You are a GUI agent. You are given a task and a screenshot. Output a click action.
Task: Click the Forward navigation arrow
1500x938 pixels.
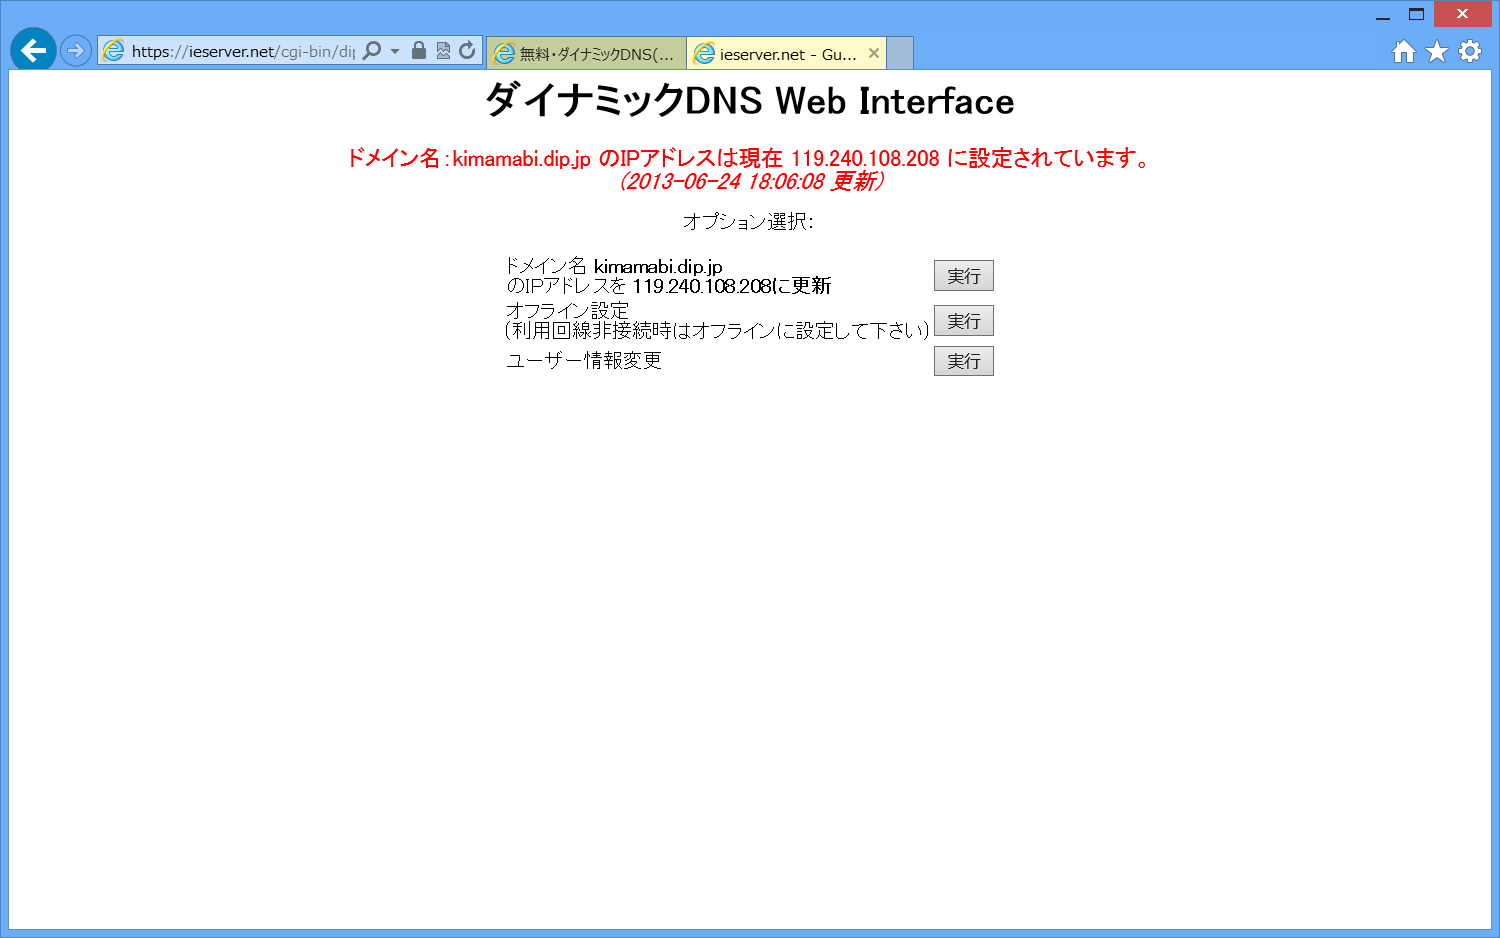pos(76,50)
